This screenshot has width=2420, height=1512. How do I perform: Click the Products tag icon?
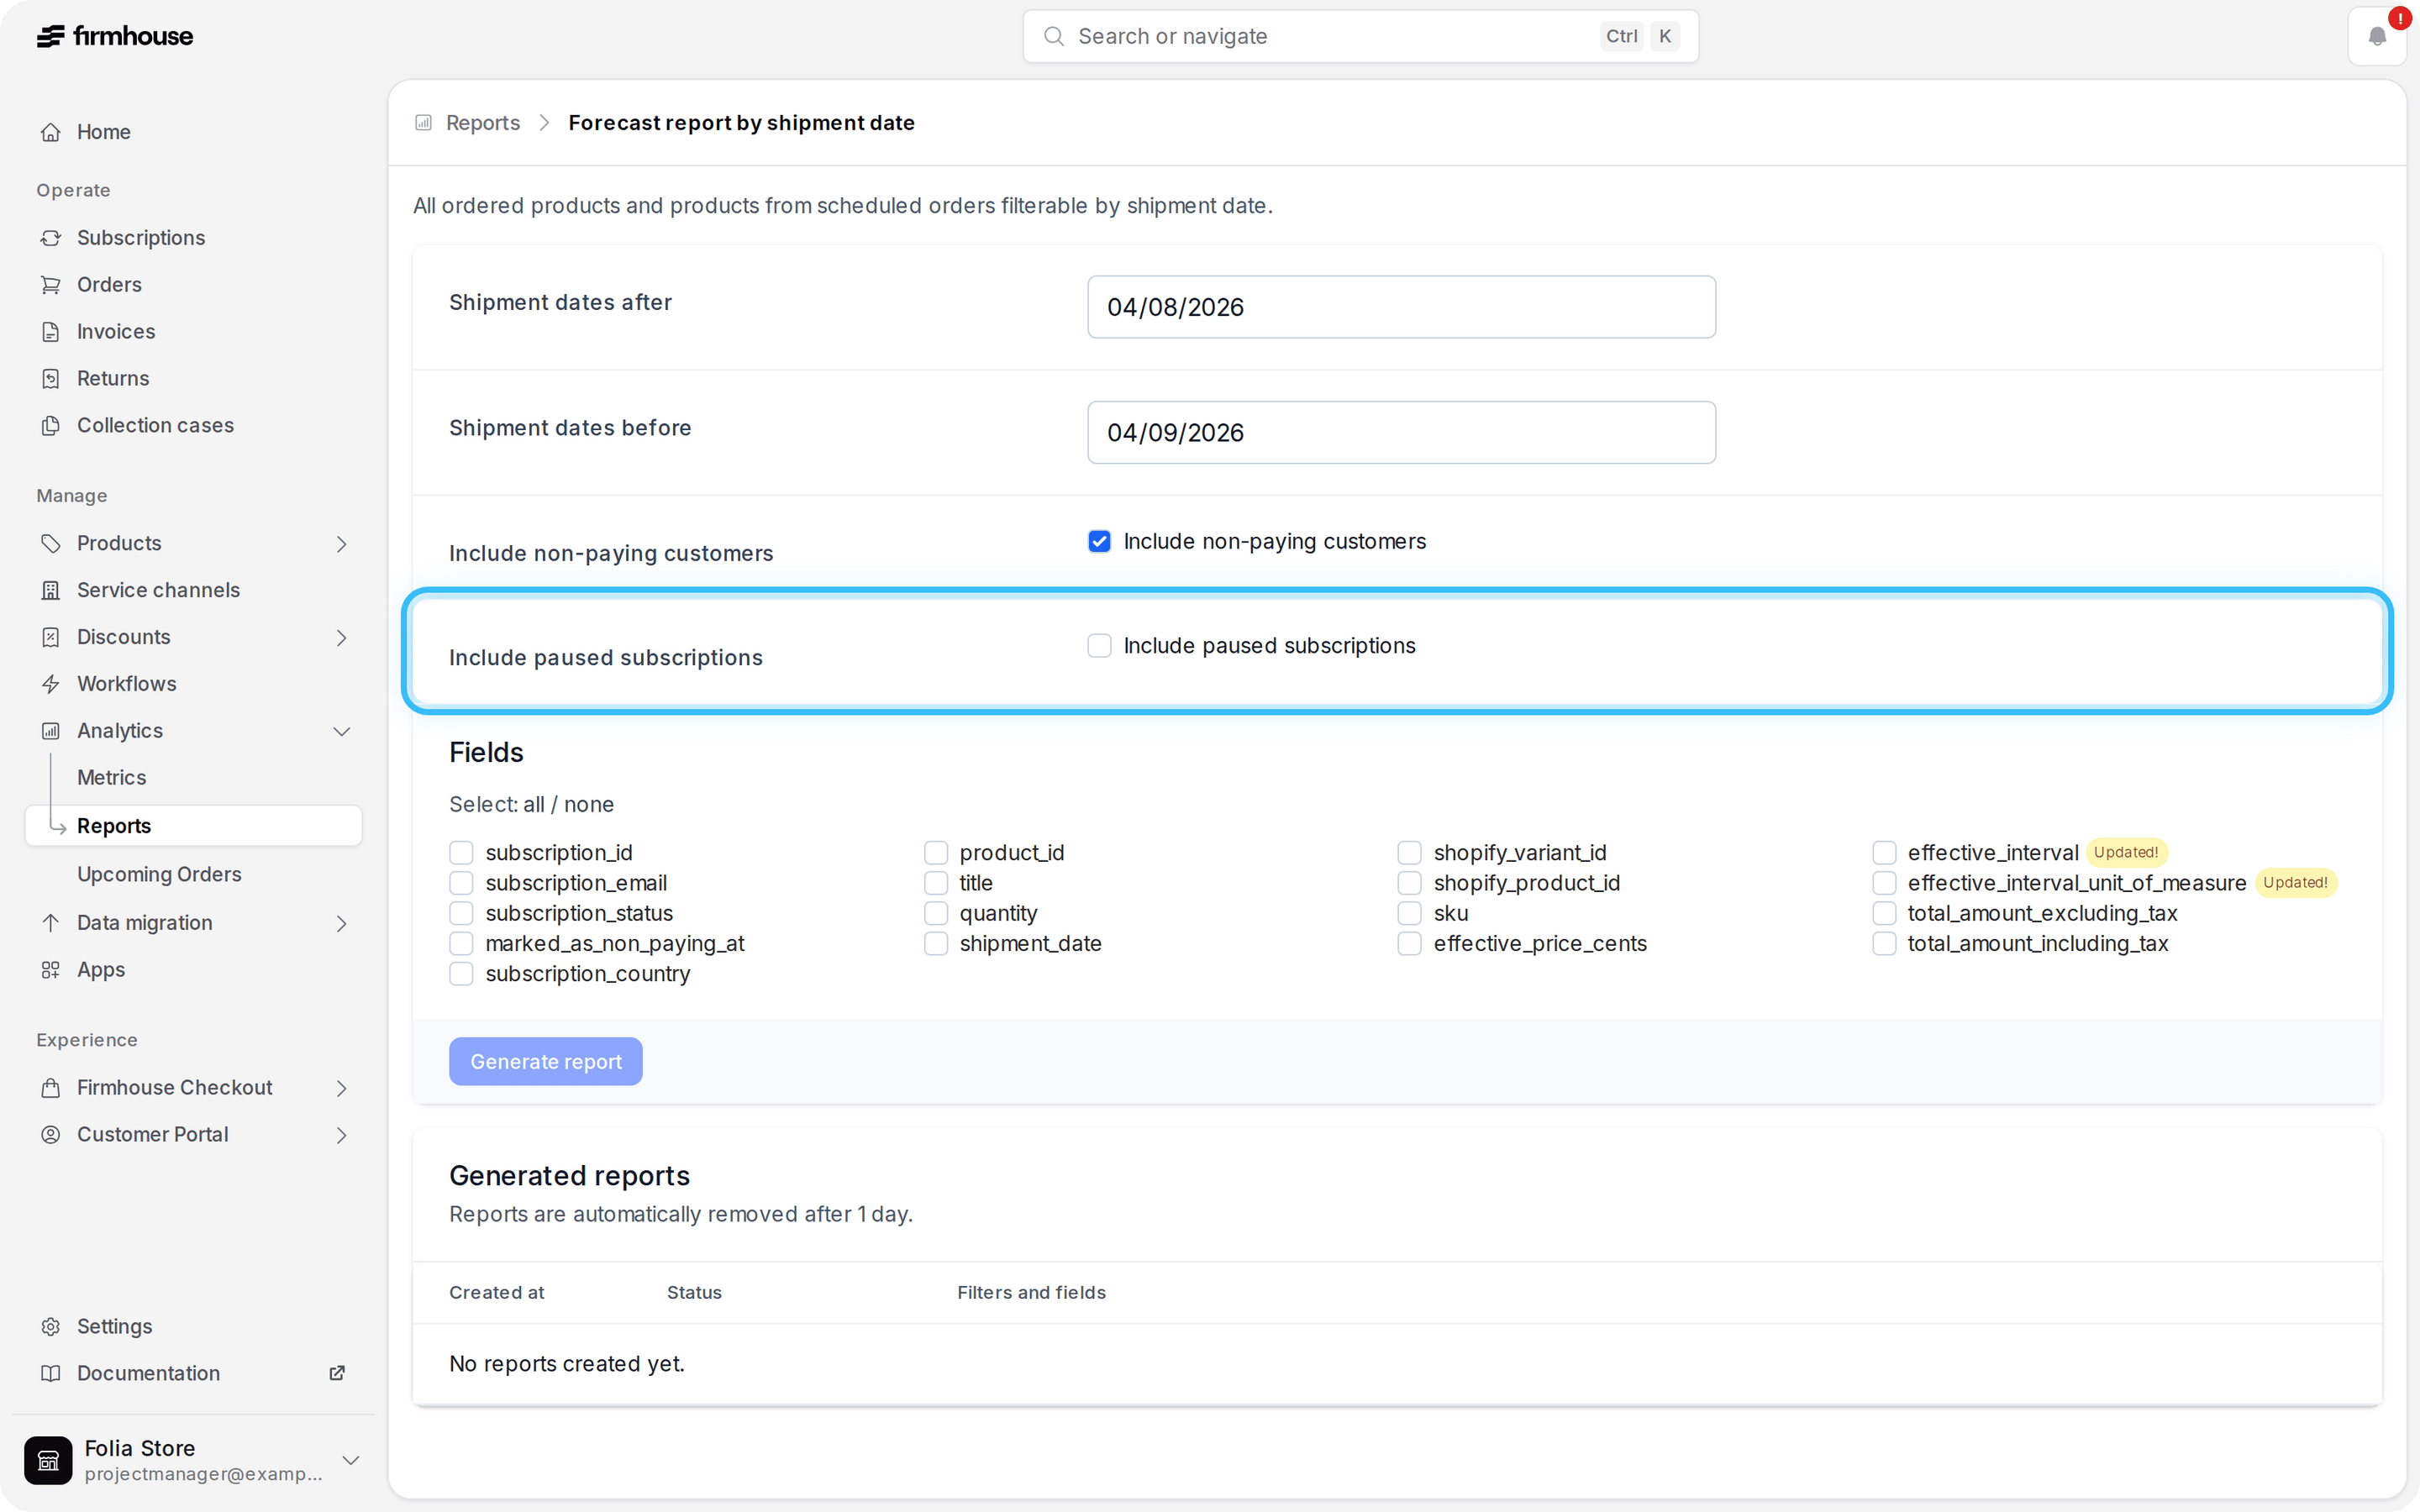click(50, 544)
